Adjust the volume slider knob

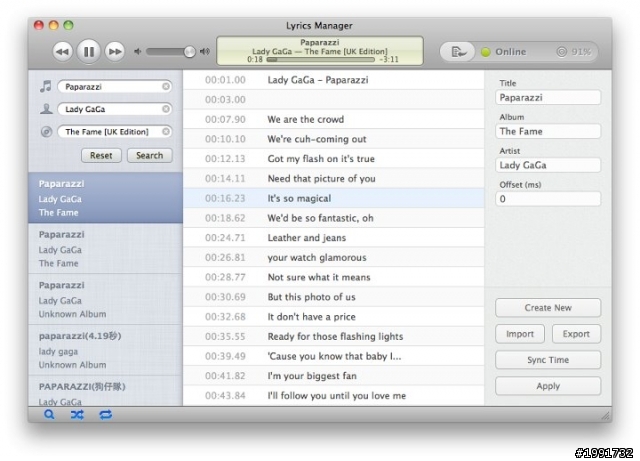[x=189, y=51]
